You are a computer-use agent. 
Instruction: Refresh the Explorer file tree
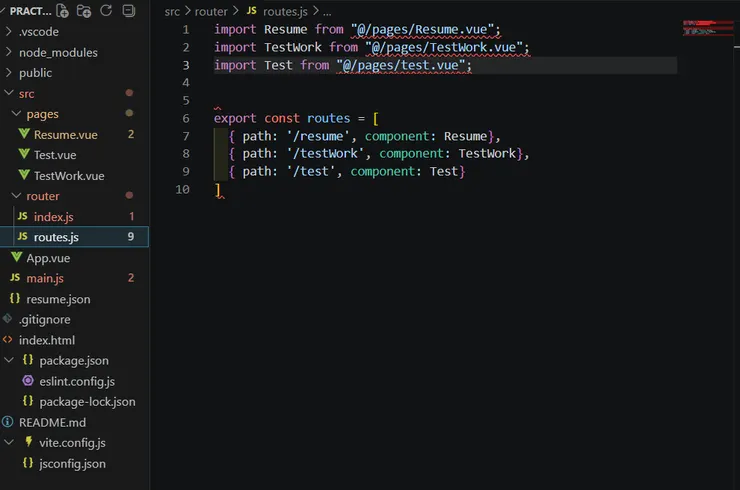point(107,11)
